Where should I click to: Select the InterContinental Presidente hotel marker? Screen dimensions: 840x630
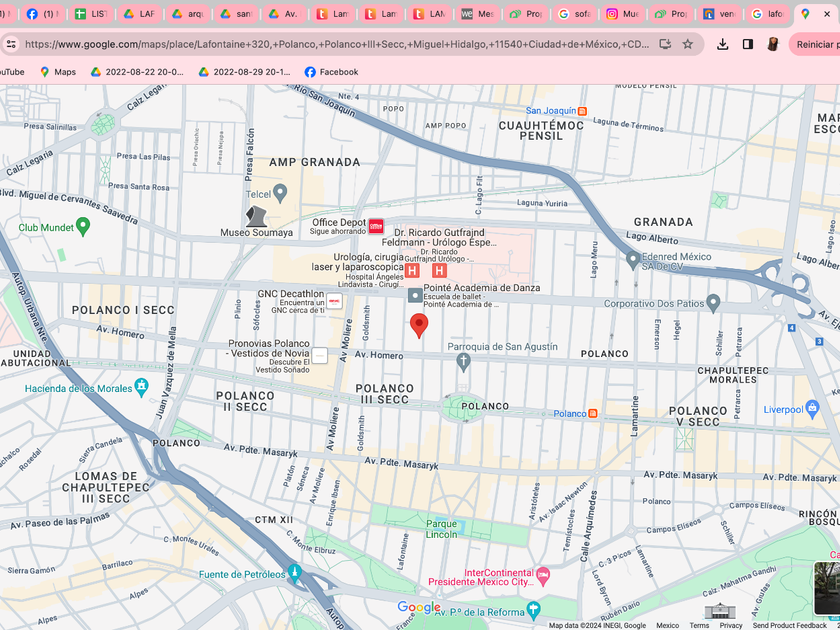click(543, 576)
